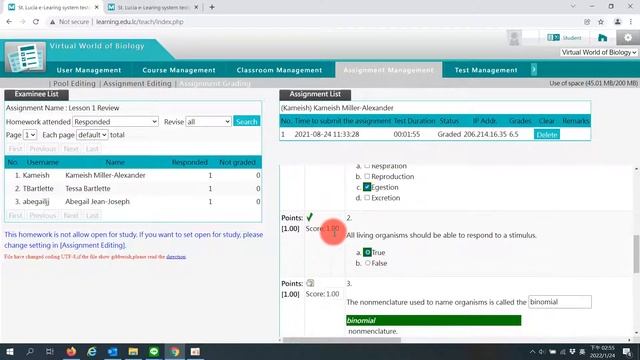Click the Search button
Viewport: 640px width, 360px height.
tap(247, 122)
